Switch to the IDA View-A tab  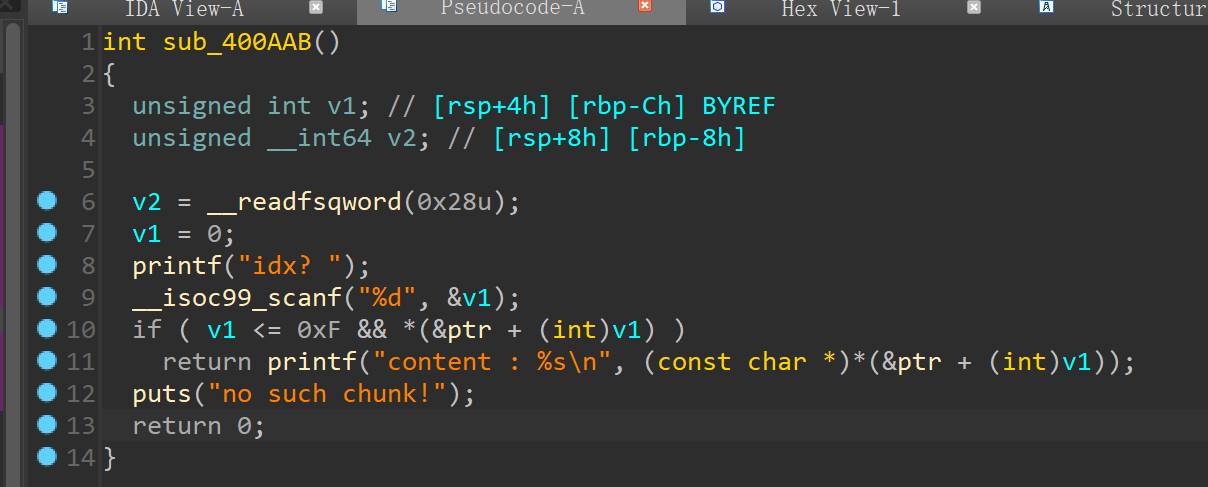click(184, 10)
